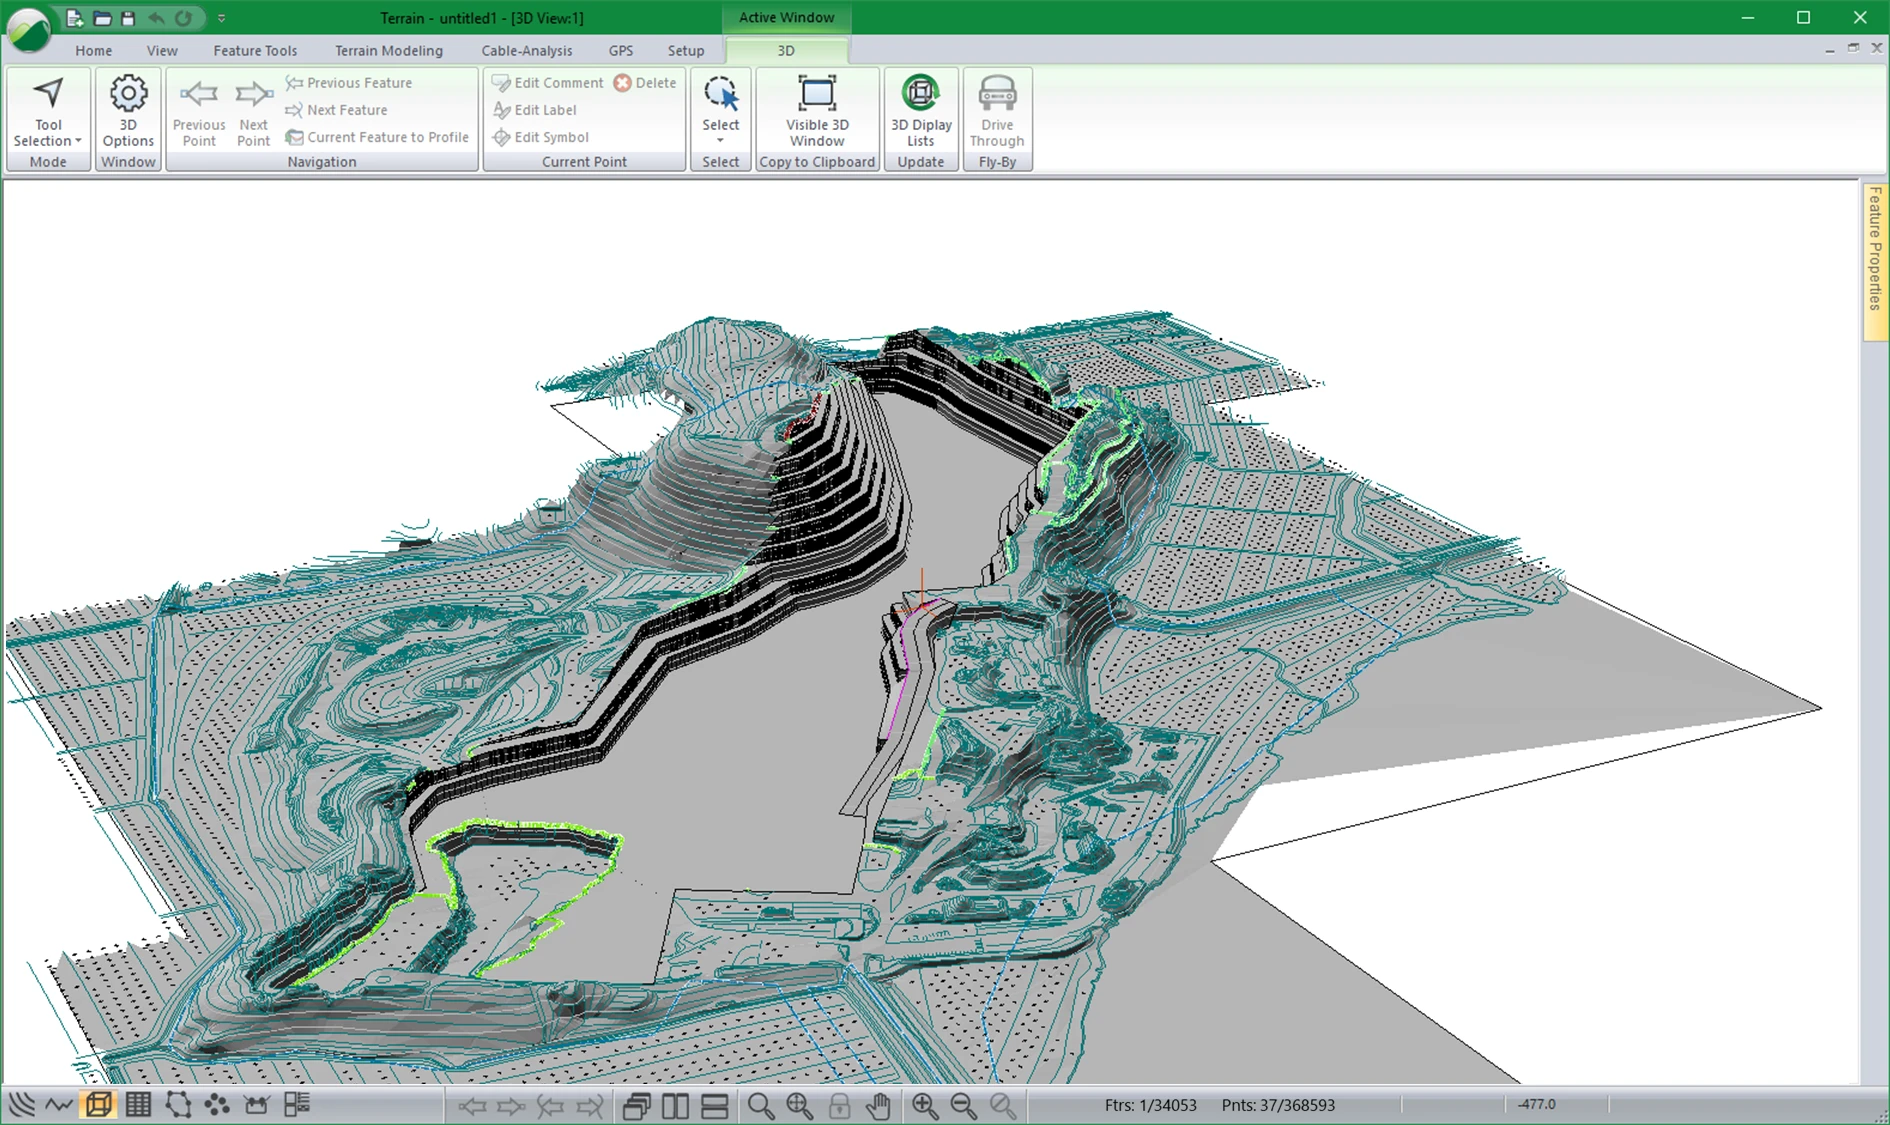Toggle the highlighted 3D cube view button
This screenshot has width=1890, height=1125.
pos(98,1105)
